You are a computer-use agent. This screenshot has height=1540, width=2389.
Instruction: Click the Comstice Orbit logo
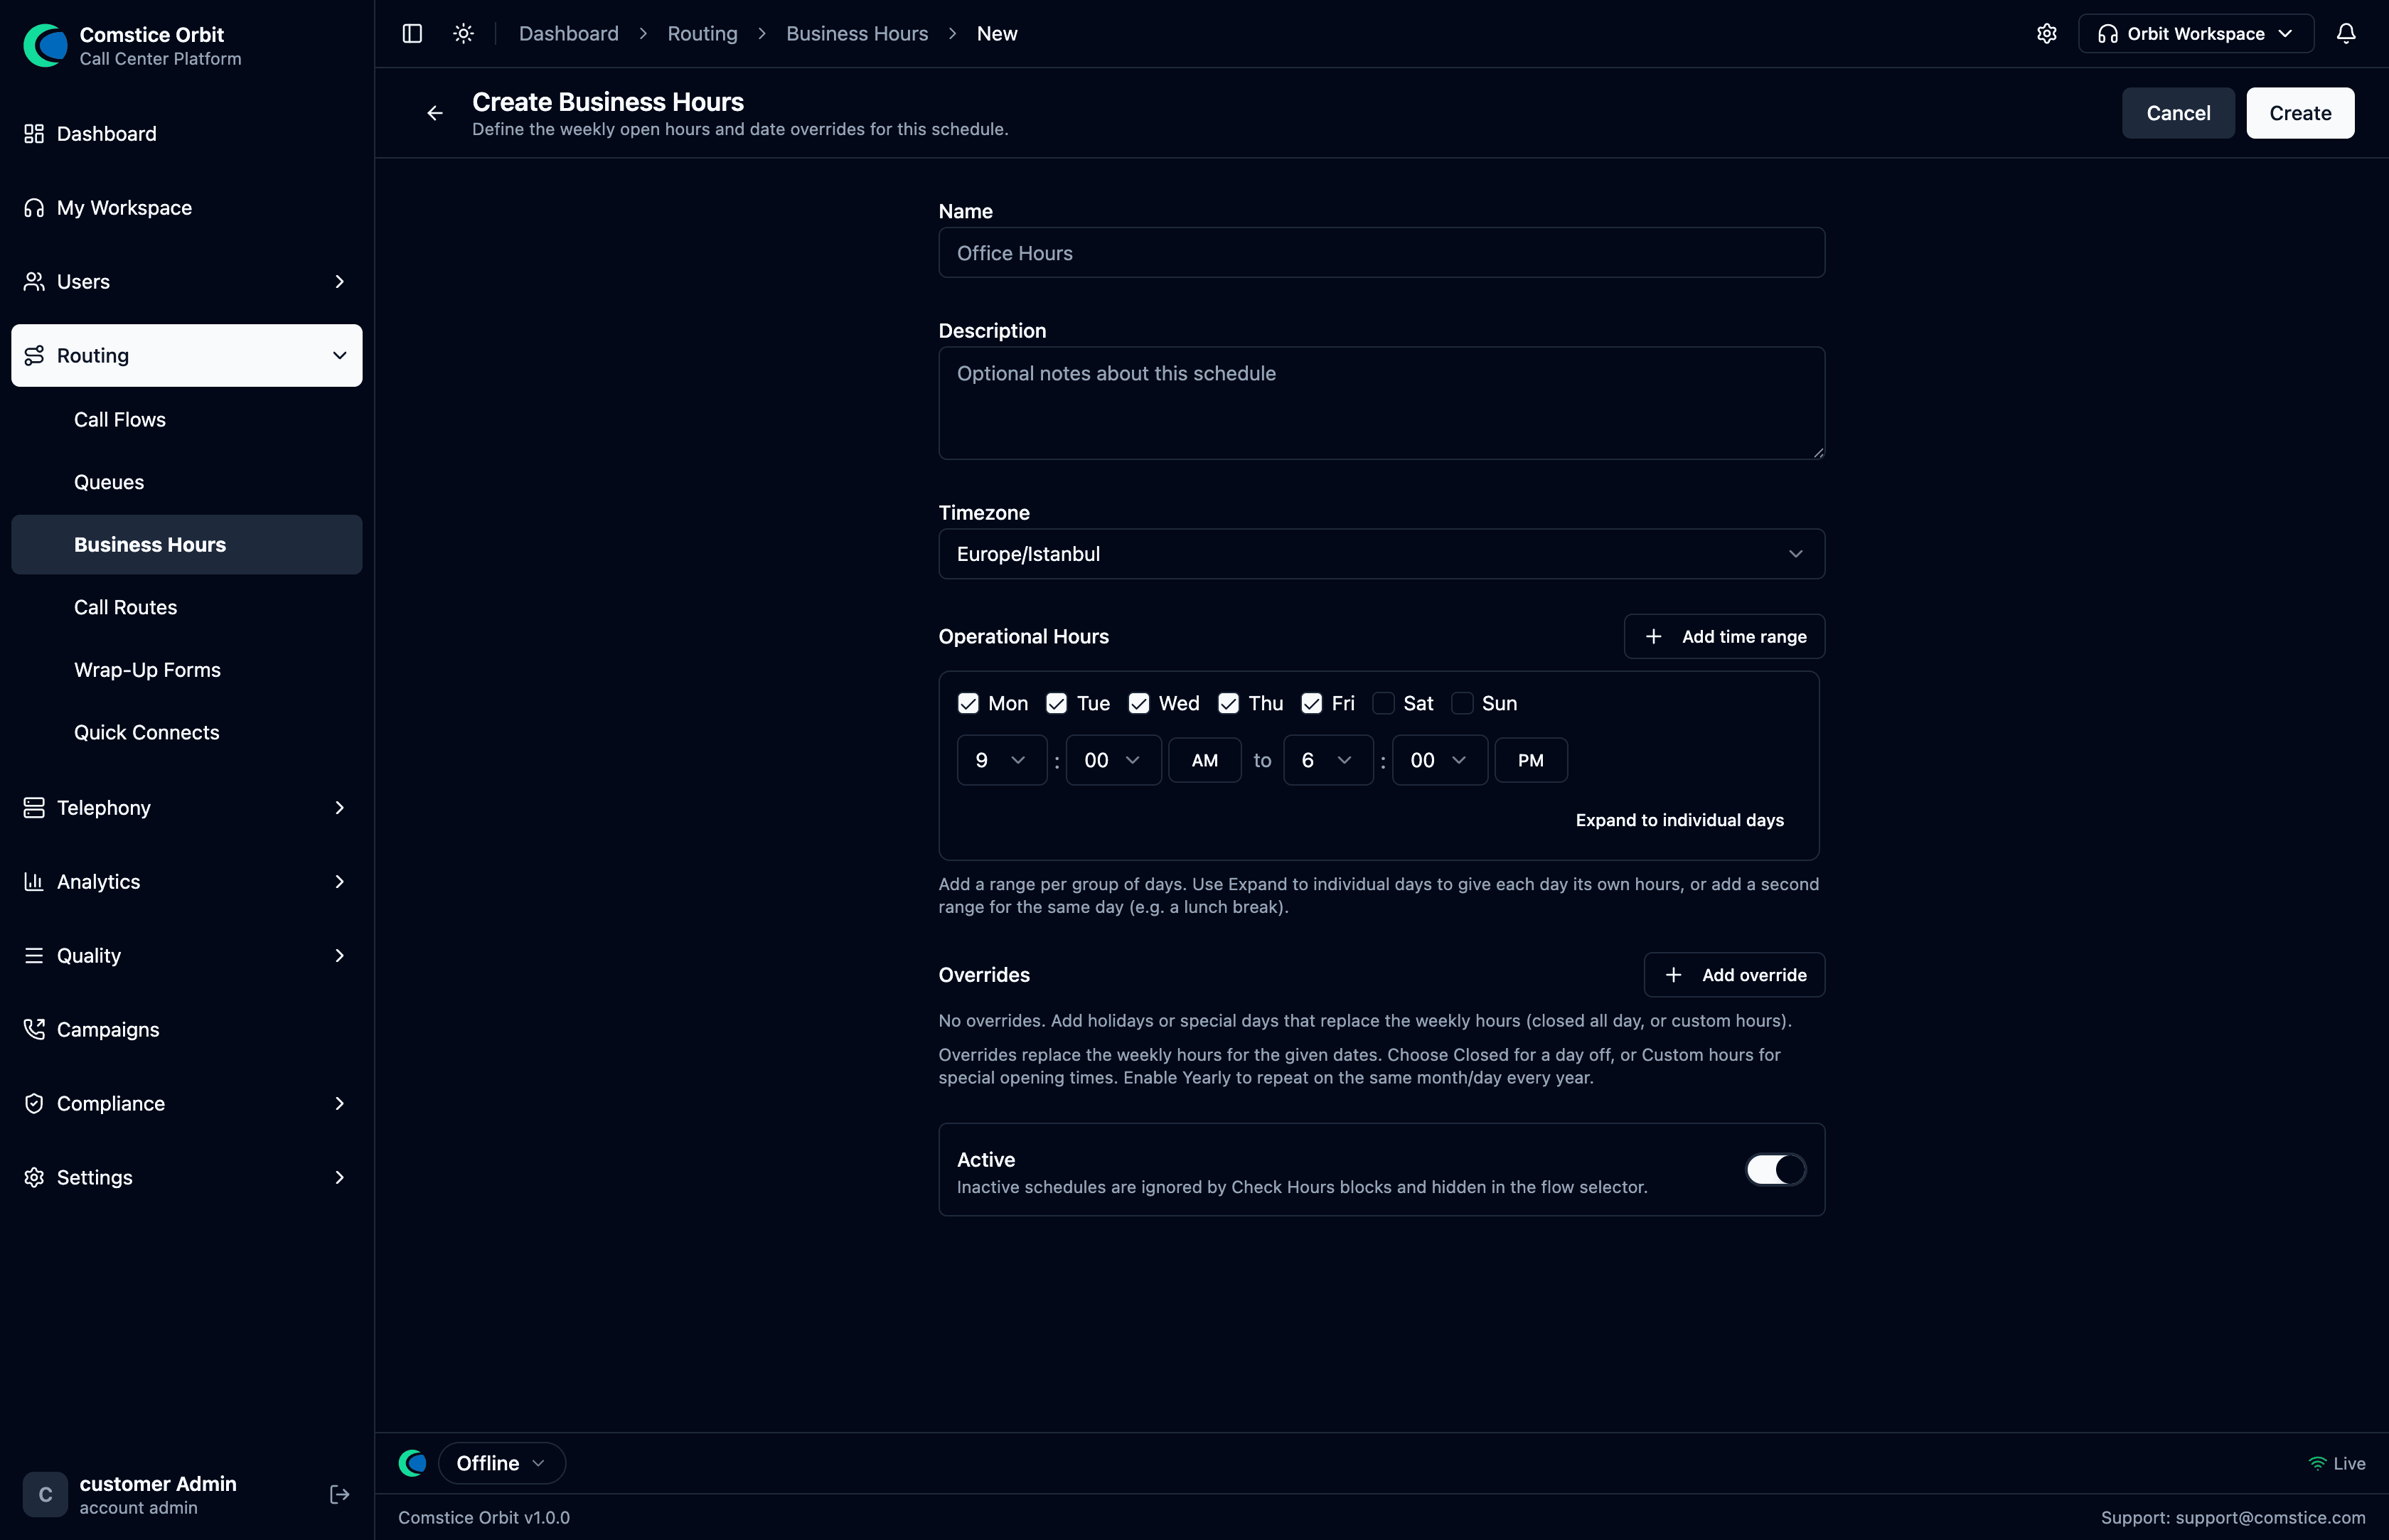[x=46, y=45]
